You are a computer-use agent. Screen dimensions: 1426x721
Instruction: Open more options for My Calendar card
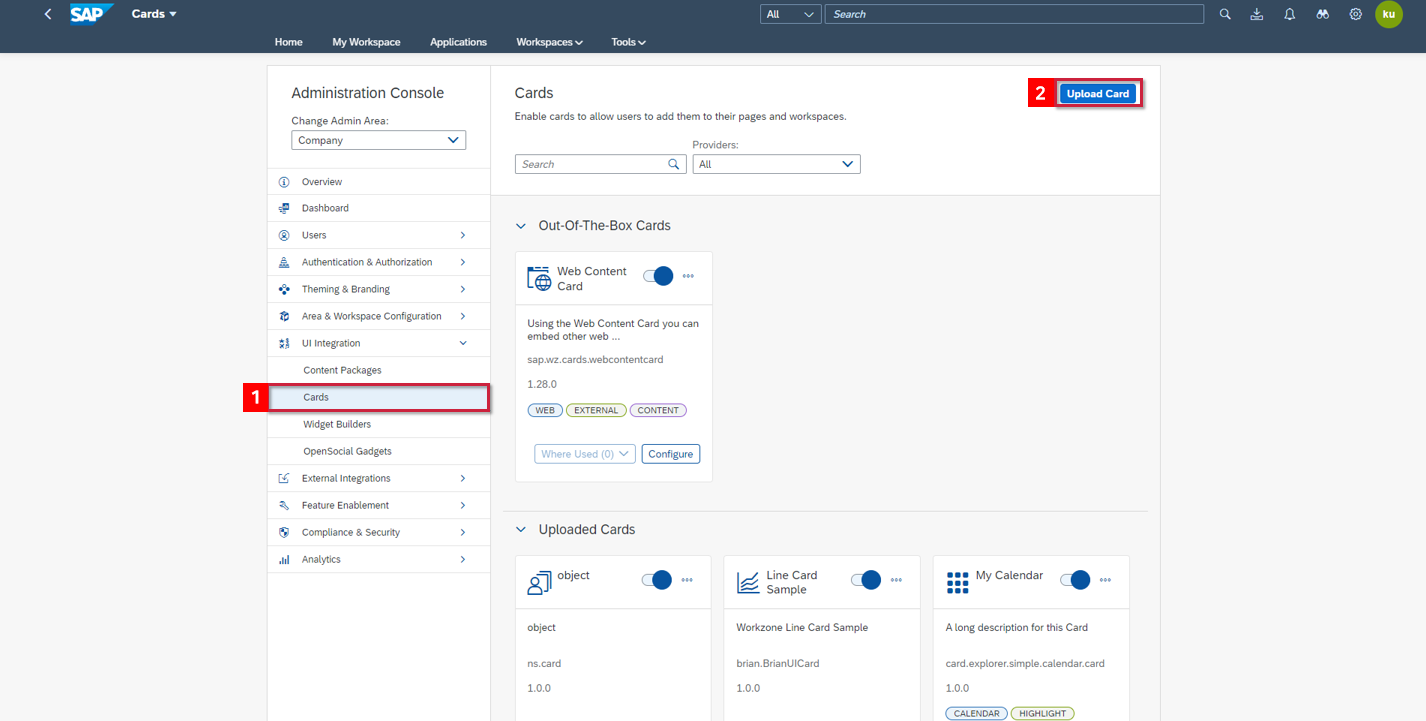[1105, 579]
